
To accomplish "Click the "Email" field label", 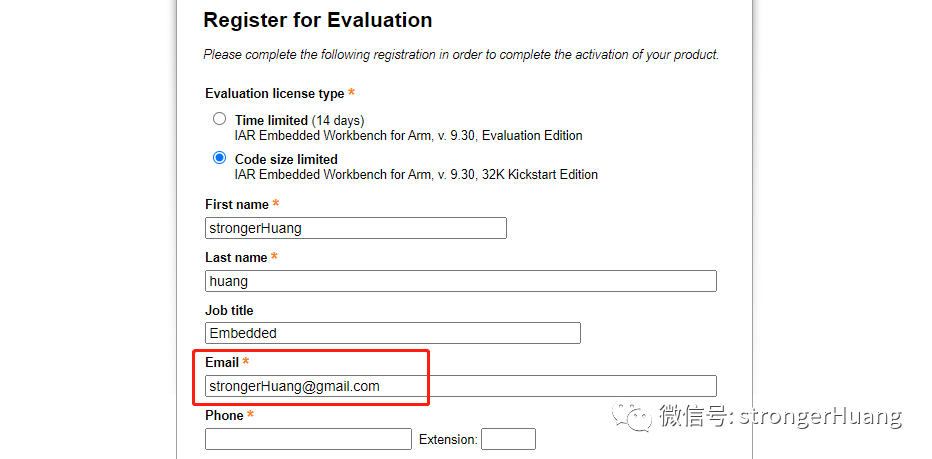I will [222, 362].
